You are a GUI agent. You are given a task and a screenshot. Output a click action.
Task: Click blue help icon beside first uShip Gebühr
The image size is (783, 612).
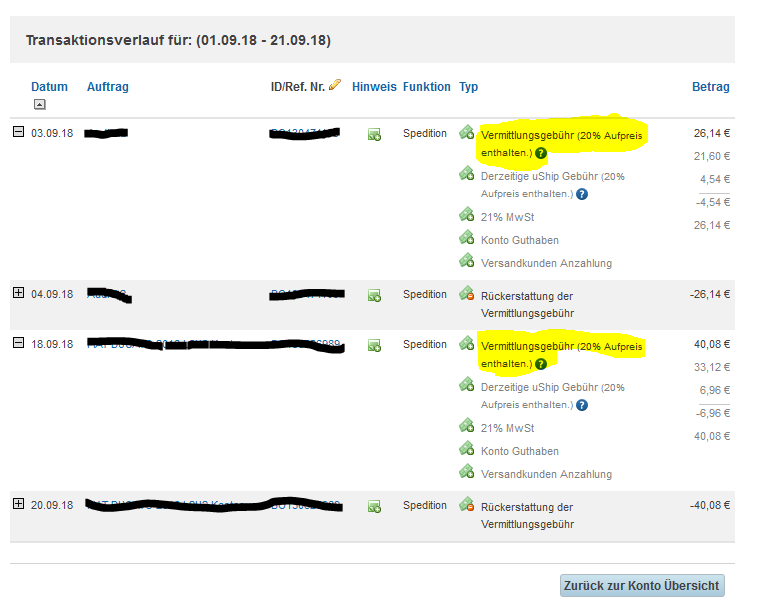point(581,194)
